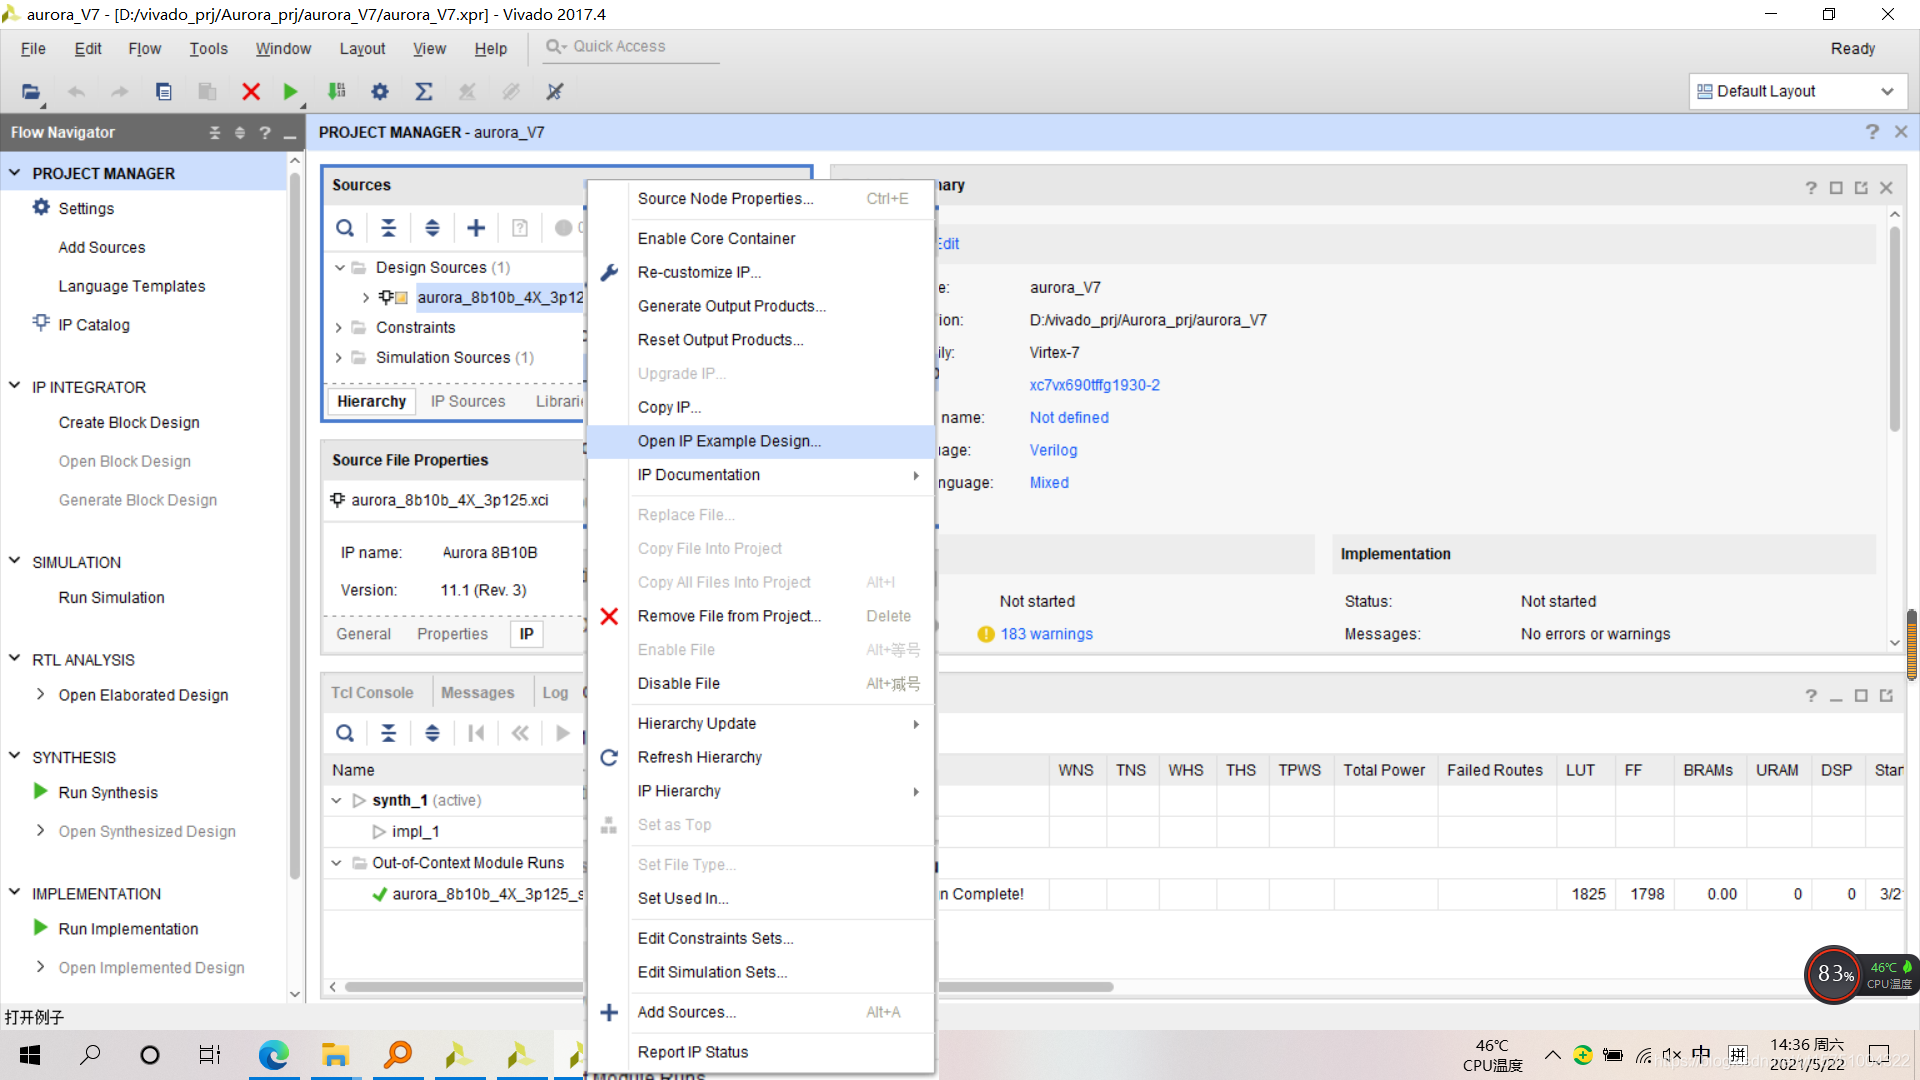Viewport: 1920px width, 1080px height.
Task: Open the Tools menu
Action: (x=208, y=48)
